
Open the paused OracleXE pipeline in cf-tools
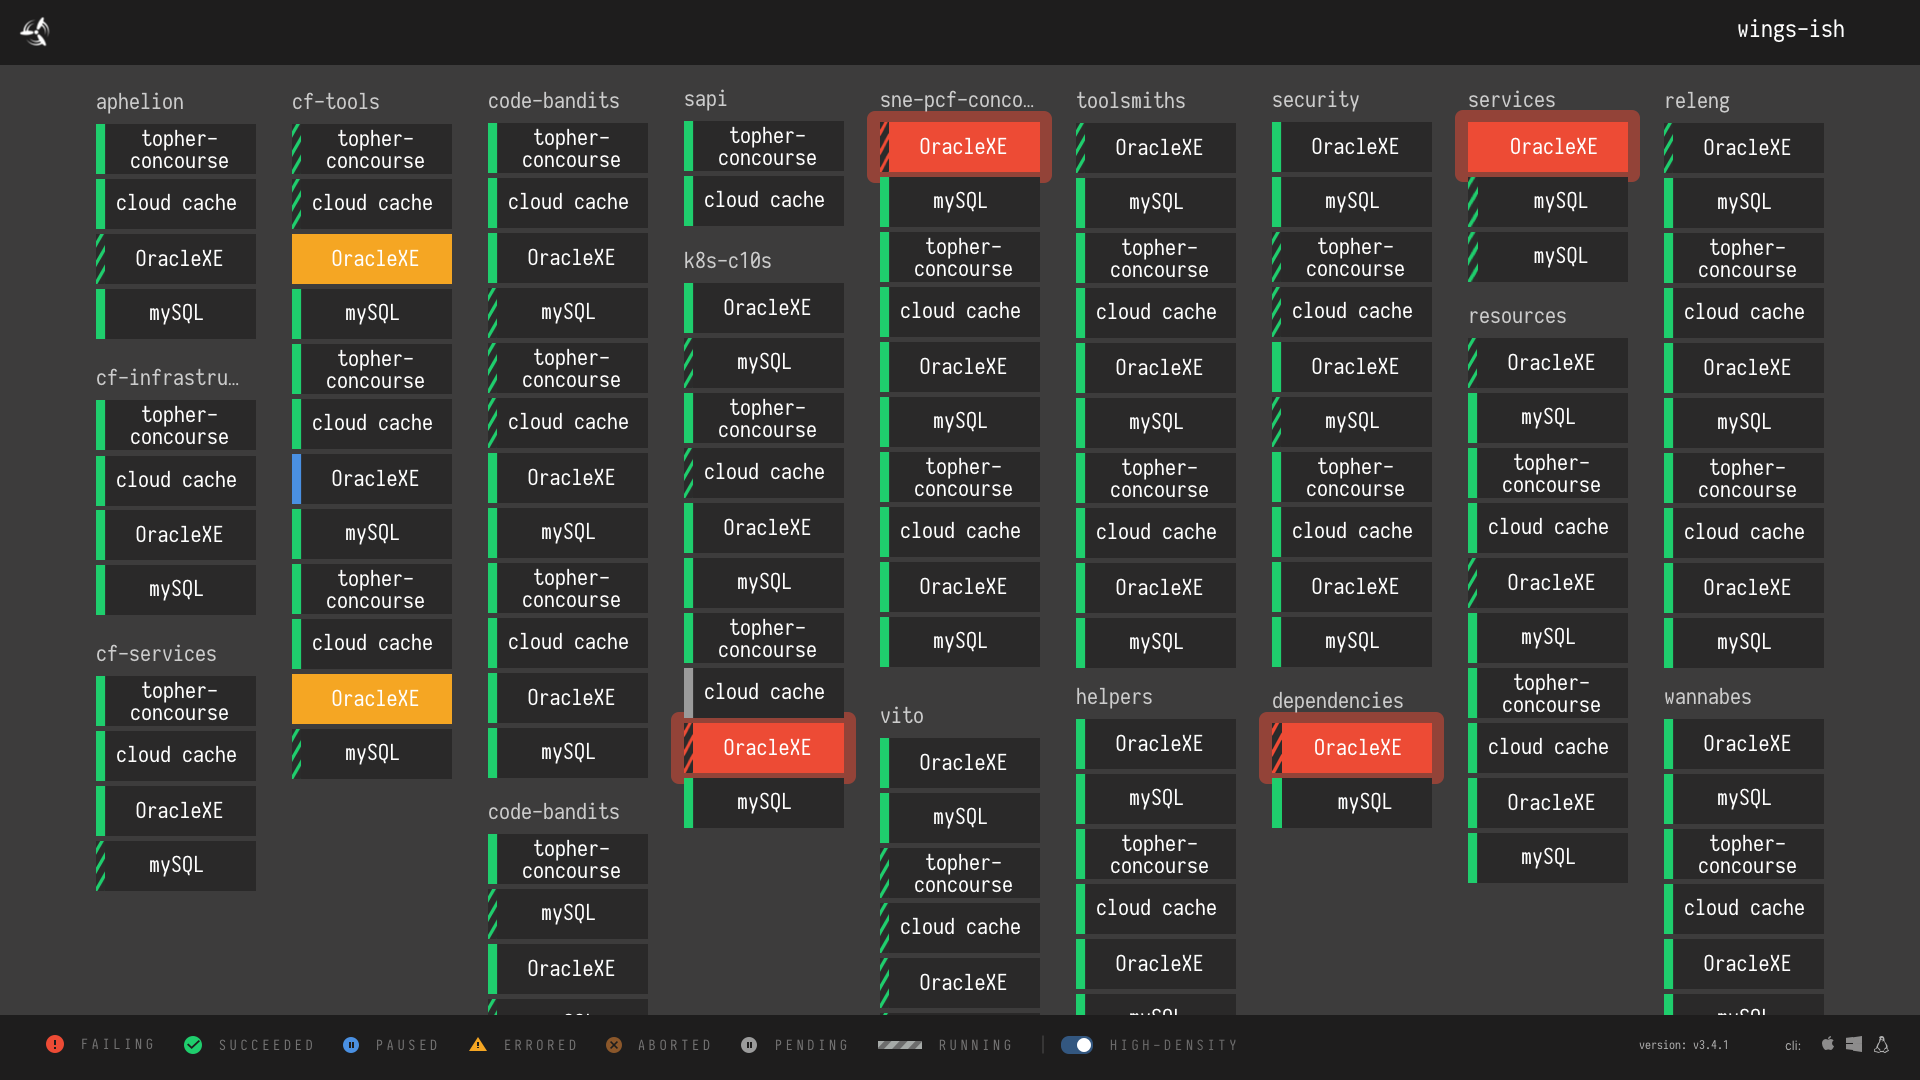tap(371, 258)
